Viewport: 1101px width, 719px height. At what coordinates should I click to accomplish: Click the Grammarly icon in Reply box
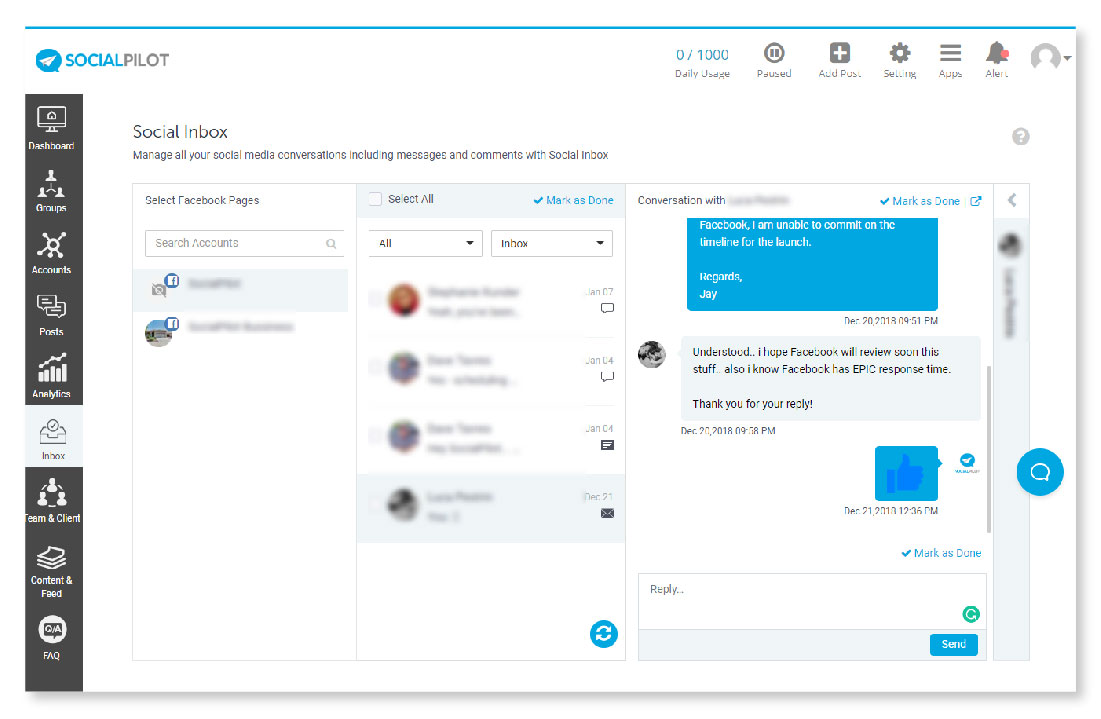(x=971, y=614)
